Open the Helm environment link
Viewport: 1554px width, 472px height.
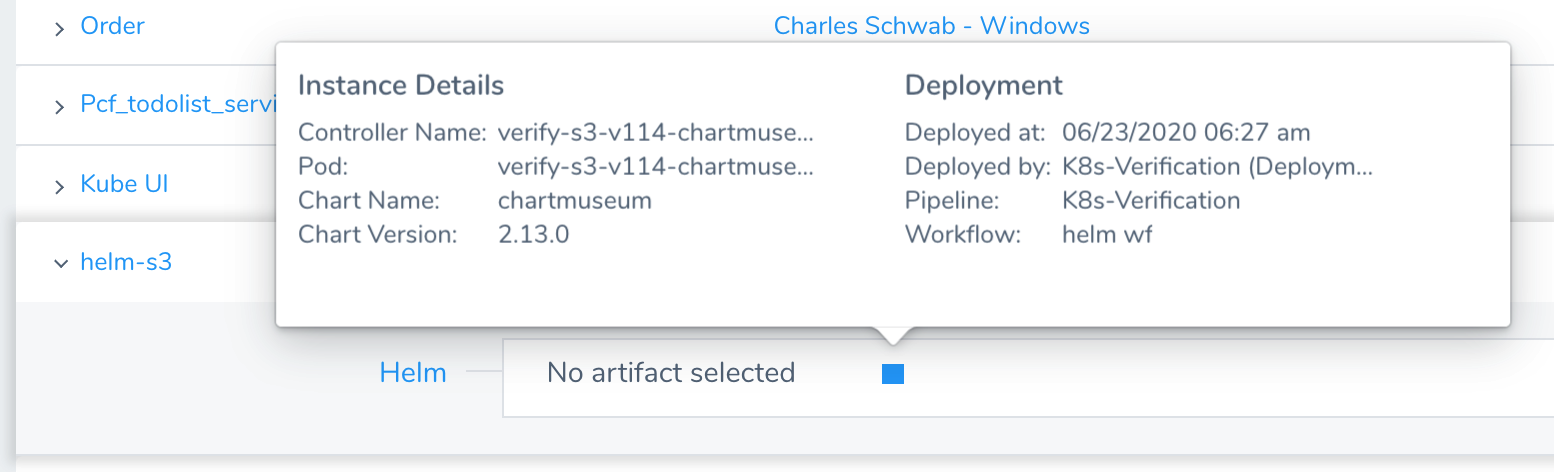point(413,373)
